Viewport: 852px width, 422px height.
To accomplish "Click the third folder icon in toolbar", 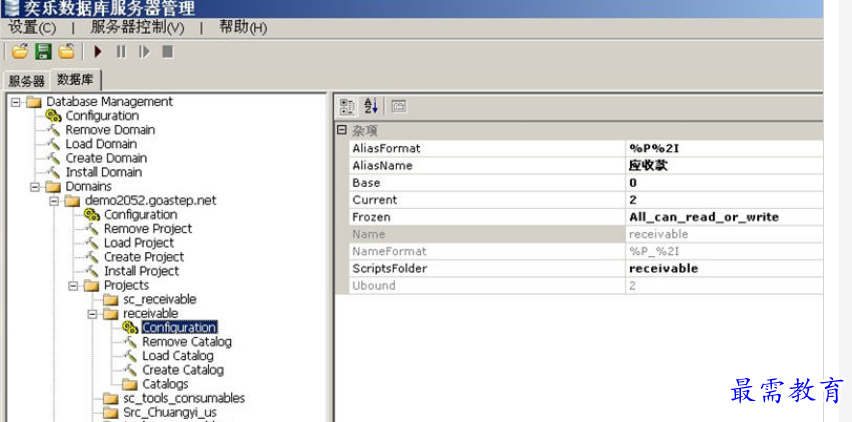I will click(66, 52).
